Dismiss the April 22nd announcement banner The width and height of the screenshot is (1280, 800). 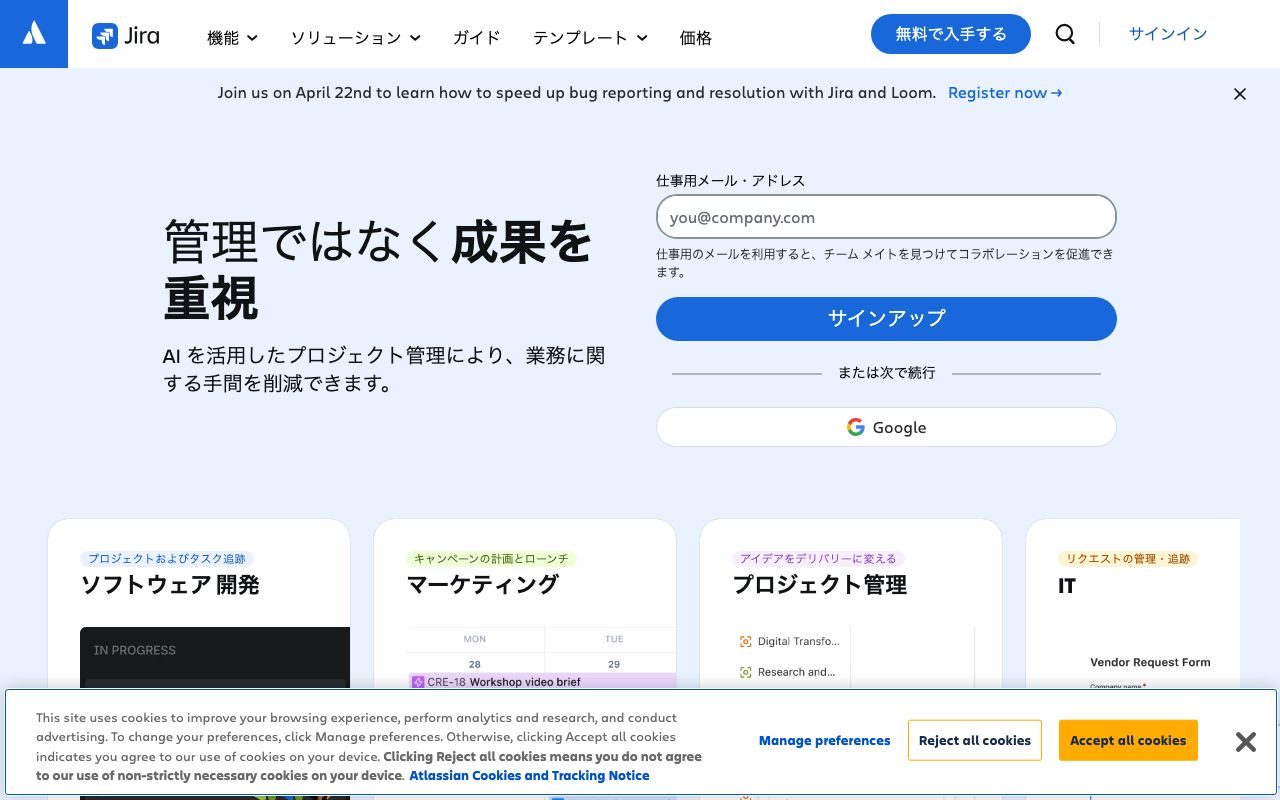[x=1239, y=93]
